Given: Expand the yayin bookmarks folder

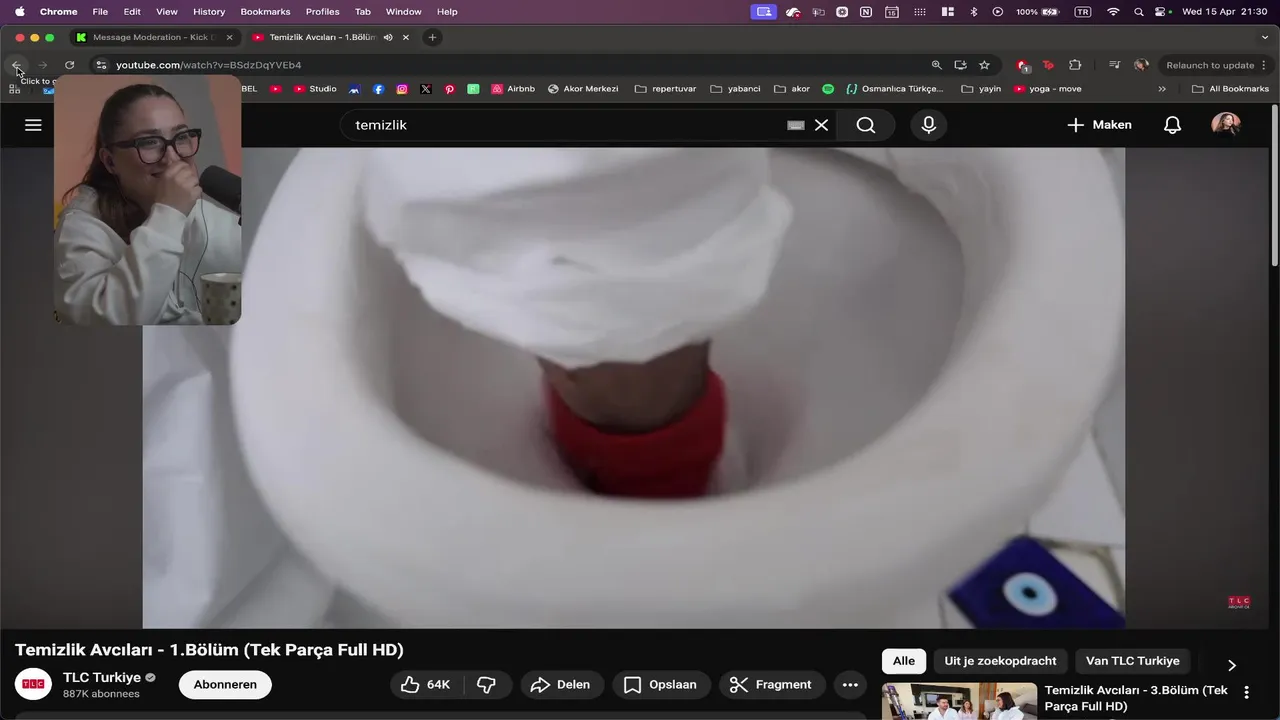Looking at the screenshot, I should tap(981, 89).
